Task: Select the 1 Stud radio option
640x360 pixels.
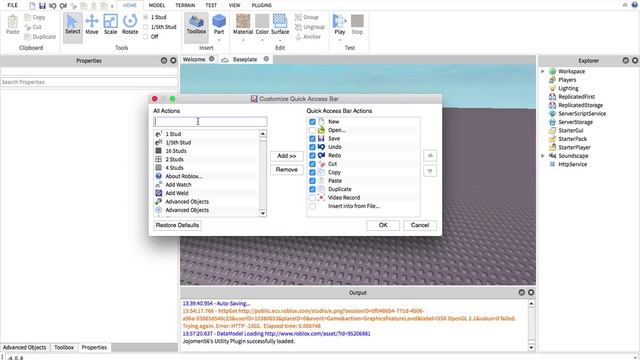Action: coord(146,17)
